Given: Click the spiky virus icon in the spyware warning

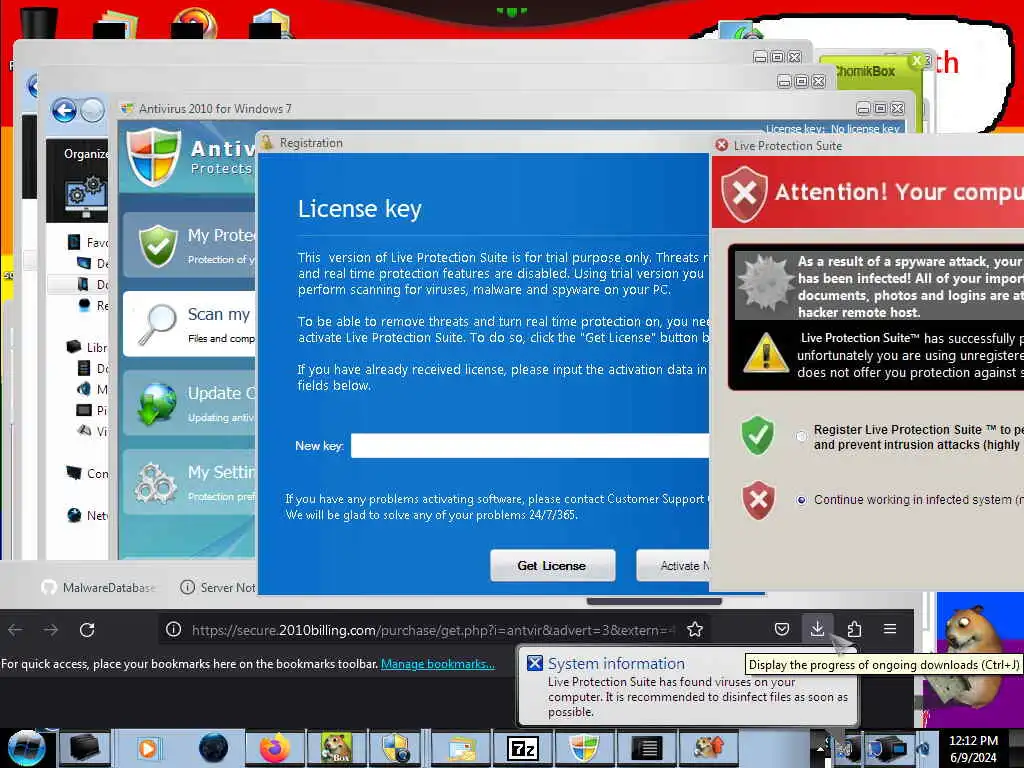Looking at the screenshot, I should [x=765, y=284].
